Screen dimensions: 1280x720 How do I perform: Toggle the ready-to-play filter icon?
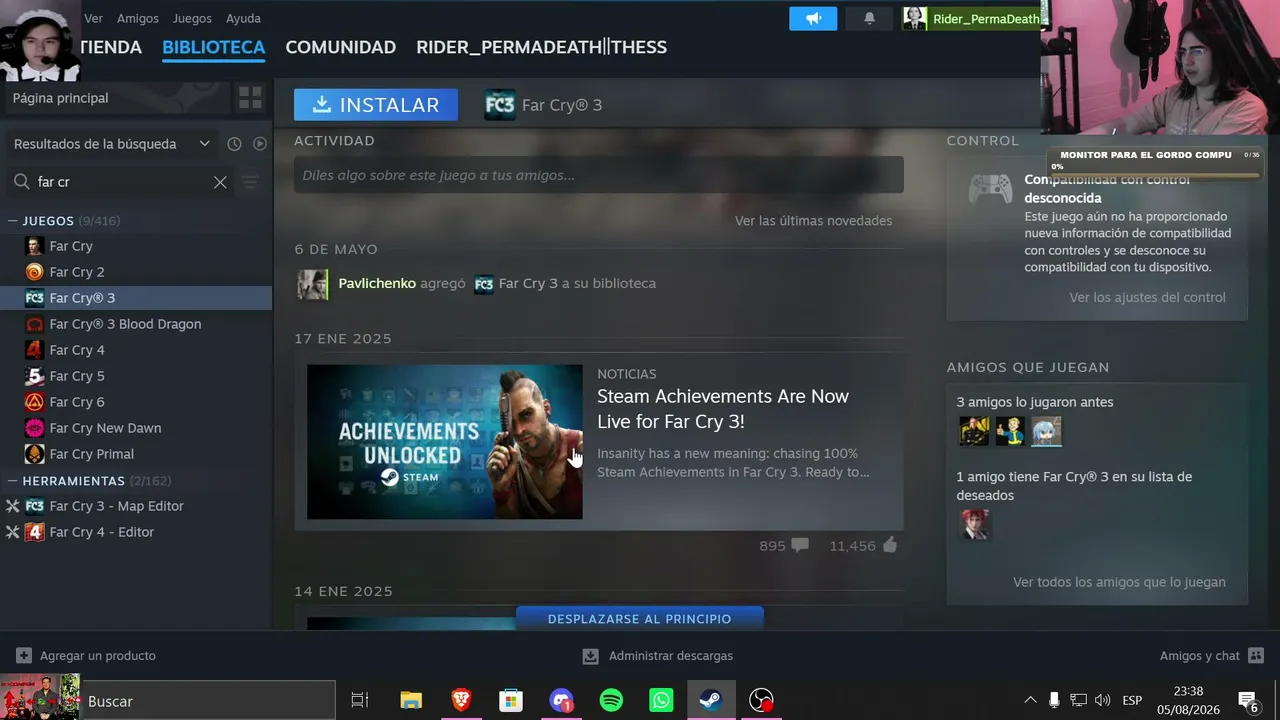point(260,144)
